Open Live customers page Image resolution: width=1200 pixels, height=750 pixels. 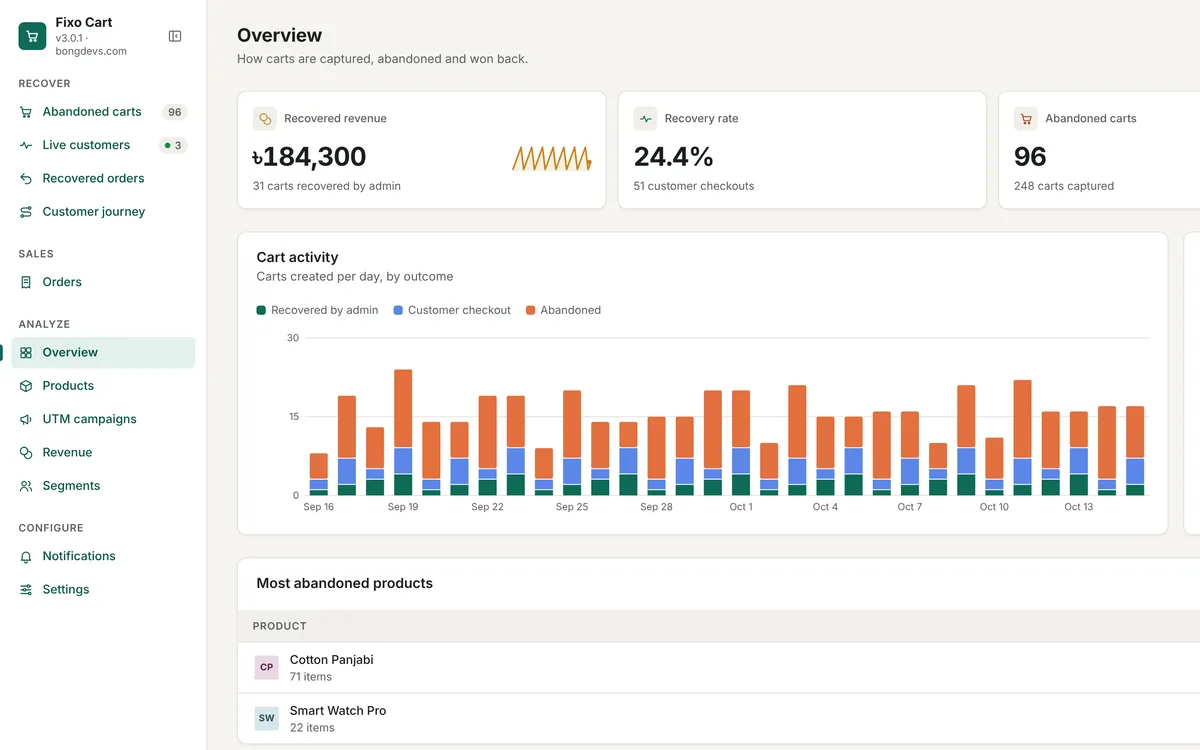(x=103, y=145)
